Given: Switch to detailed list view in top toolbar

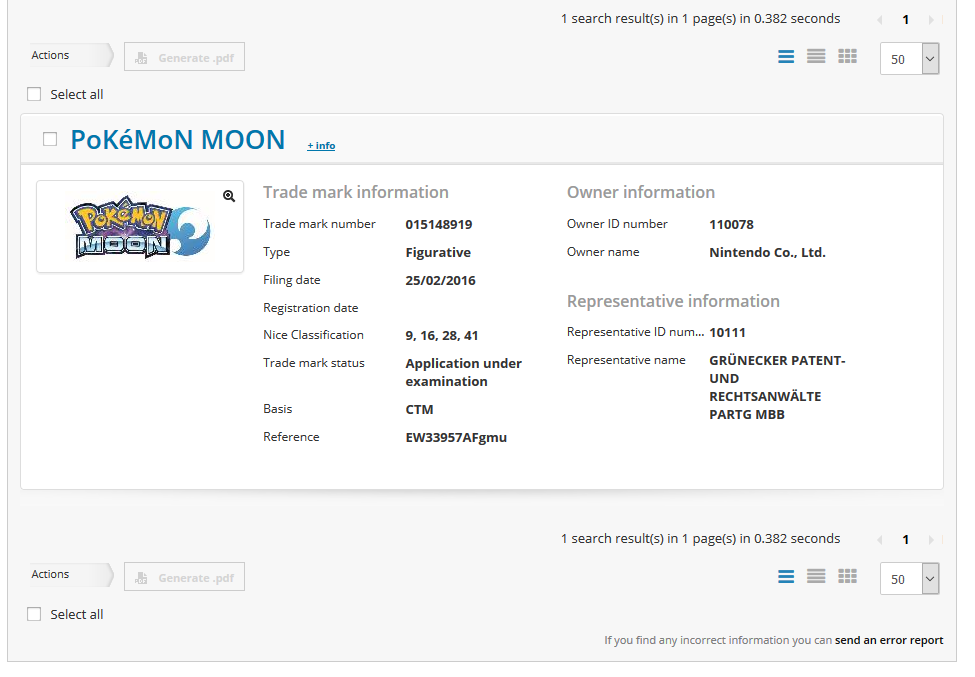Looking at the screenshot, I should [786, 57].
